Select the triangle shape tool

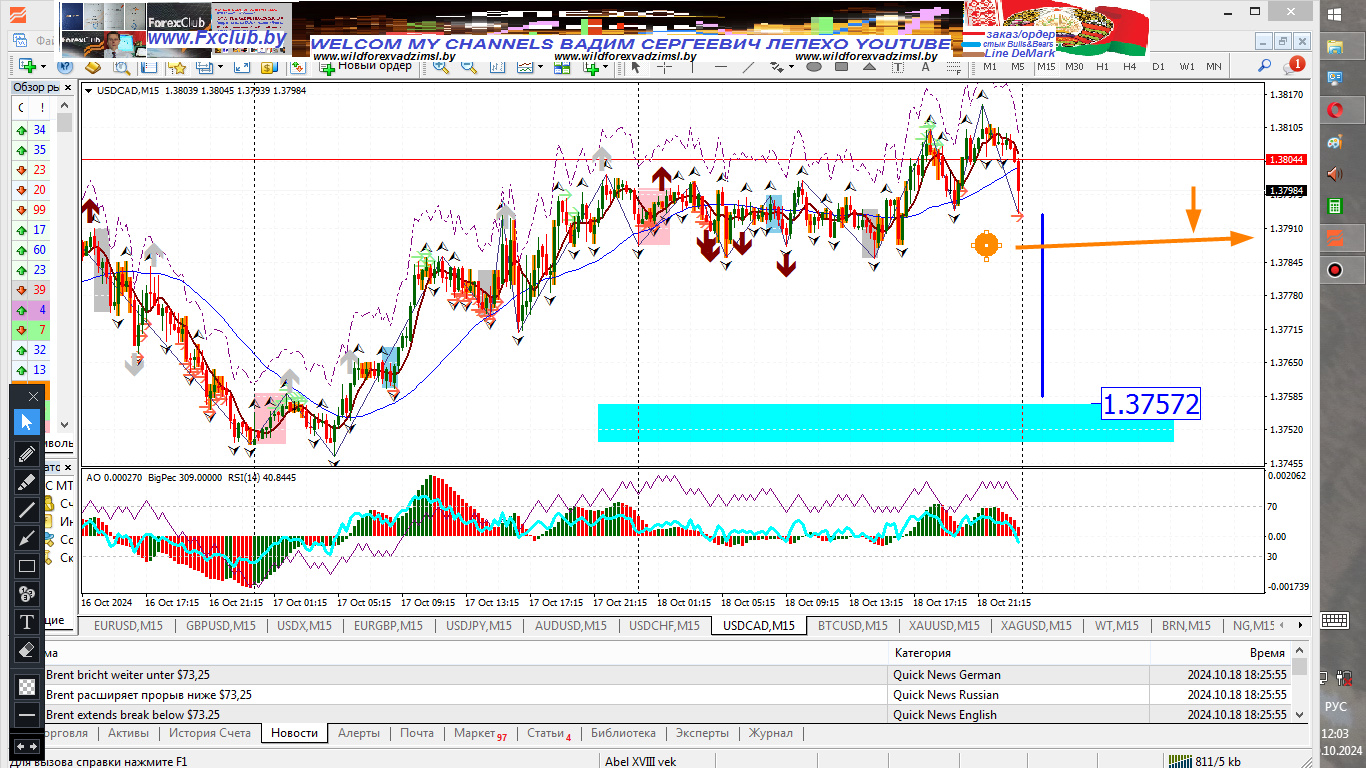869,67
